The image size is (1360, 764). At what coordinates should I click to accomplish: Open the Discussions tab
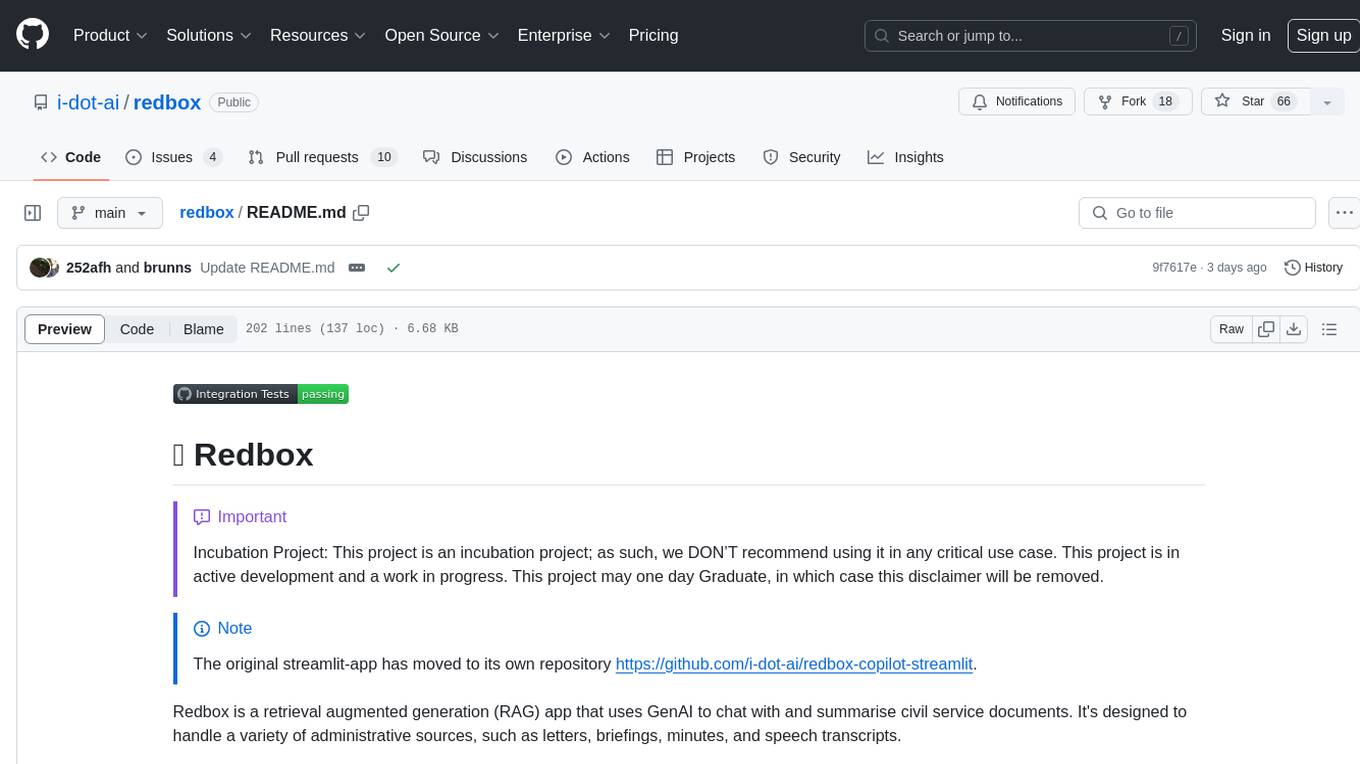[475, 157]
